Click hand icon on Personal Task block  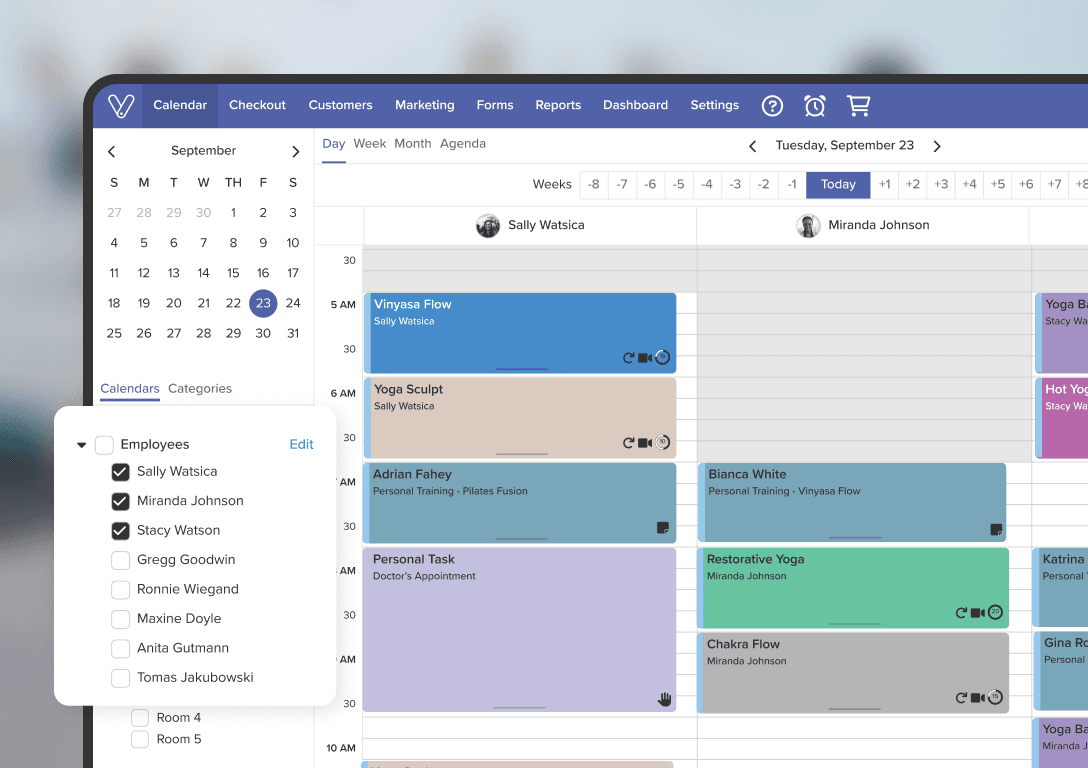tap(664, 699)
